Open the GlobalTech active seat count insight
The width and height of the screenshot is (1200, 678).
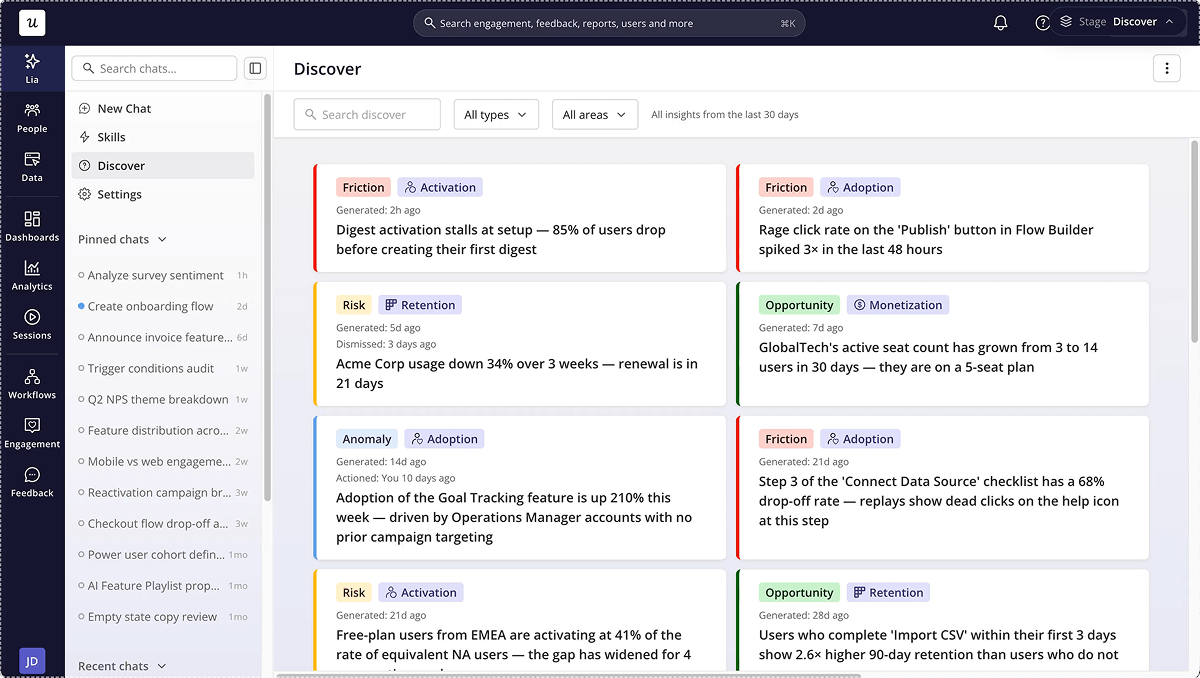coord(943,344)
